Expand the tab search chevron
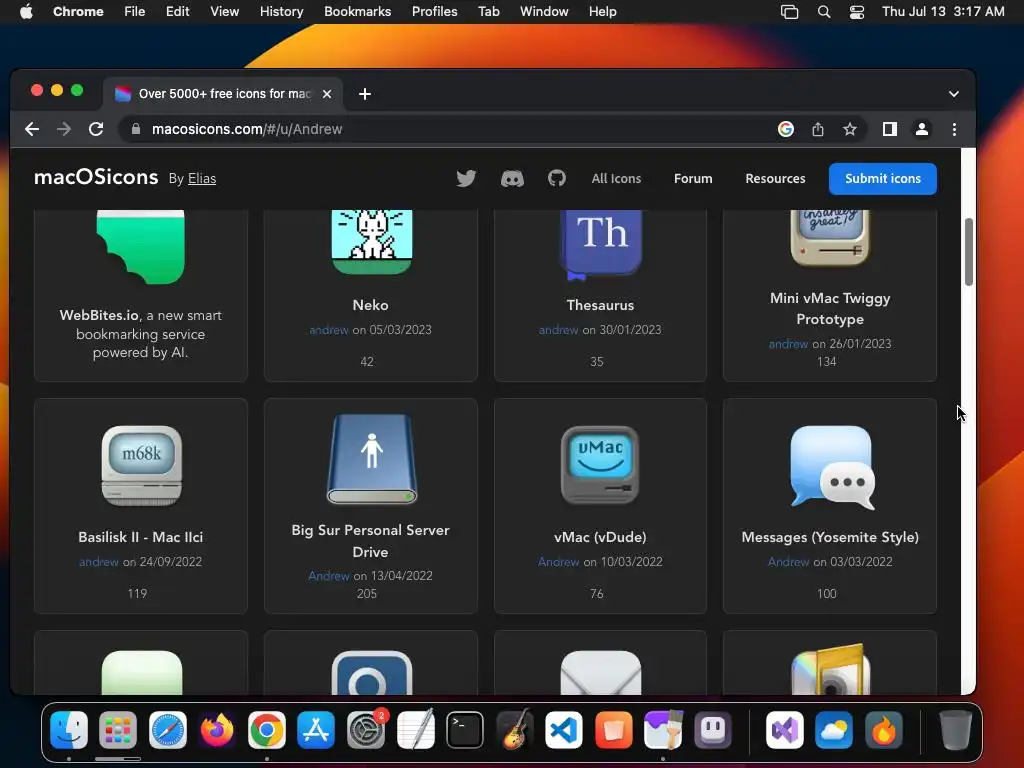The height and width of the screenshot is (768, 1024). pos(953,94)
